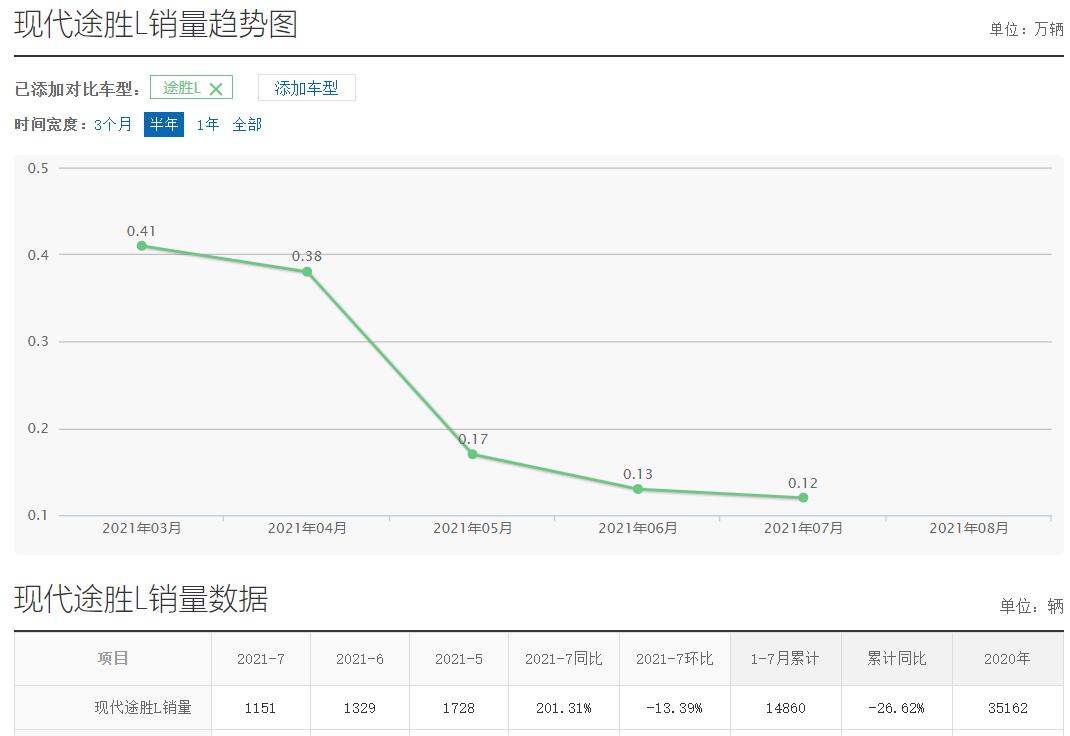Click the 2021-7 column header

coord(260,659)
